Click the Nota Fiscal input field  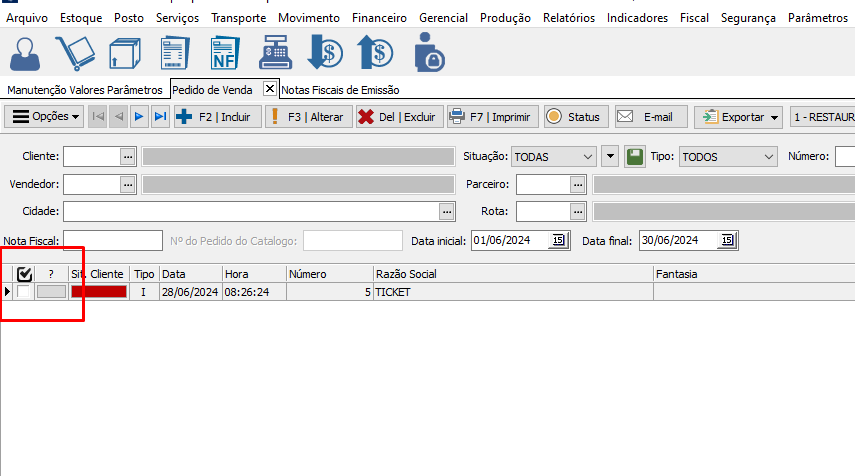(112, 240)
